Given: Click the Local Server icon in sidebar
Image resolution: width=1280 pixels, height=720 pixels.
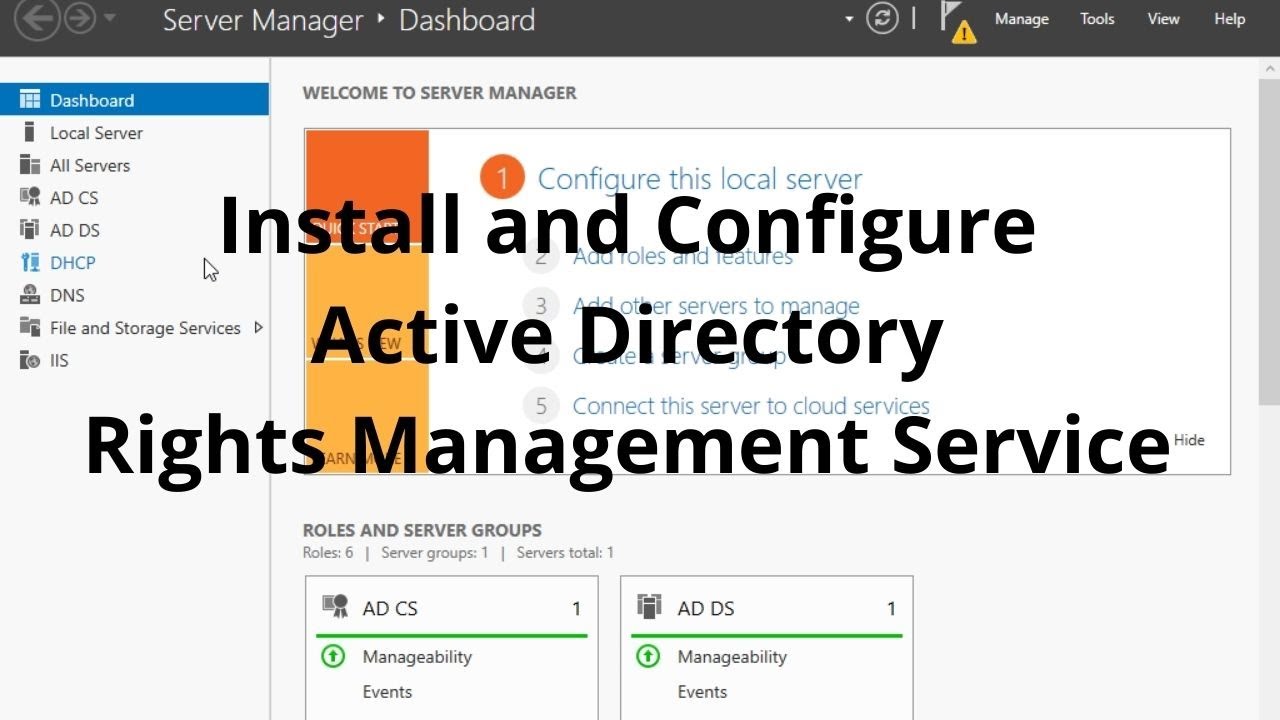Looking at the screenshot, I should [x=30, y=132].
